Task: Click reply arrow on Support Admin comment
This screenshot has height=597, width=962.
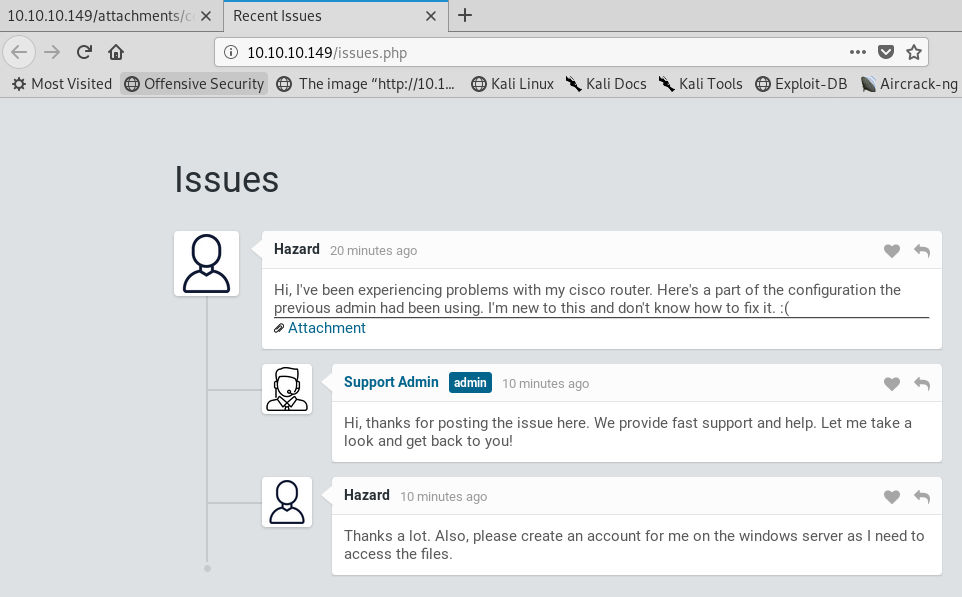Action: pos(922,383)
